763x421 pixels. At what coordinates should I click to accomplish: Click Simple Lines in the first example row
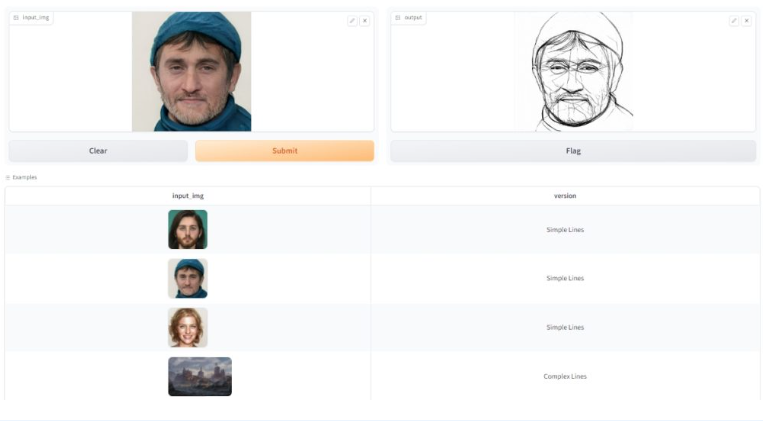pos(564,229)
